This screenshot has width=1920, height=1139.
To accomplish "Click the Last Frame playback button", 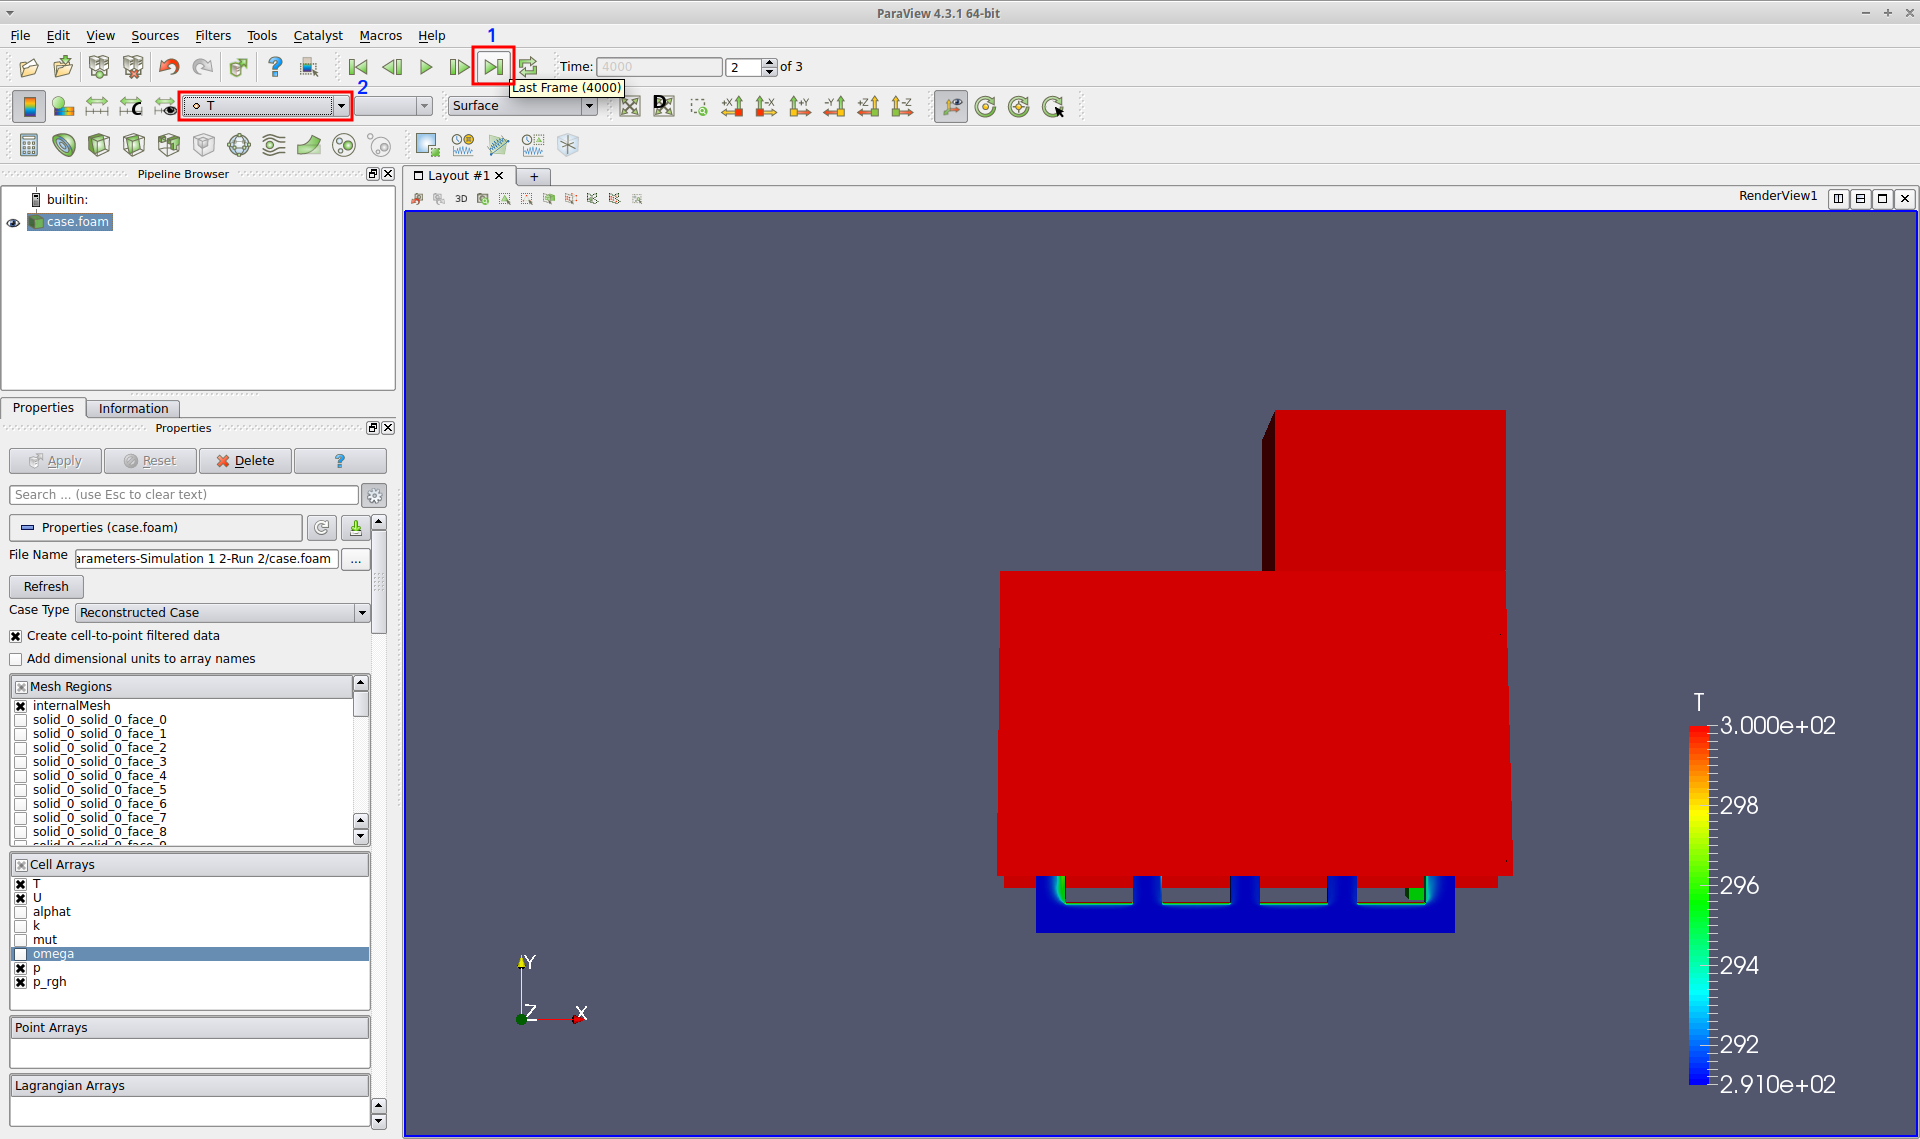I will tap(493, 67).
